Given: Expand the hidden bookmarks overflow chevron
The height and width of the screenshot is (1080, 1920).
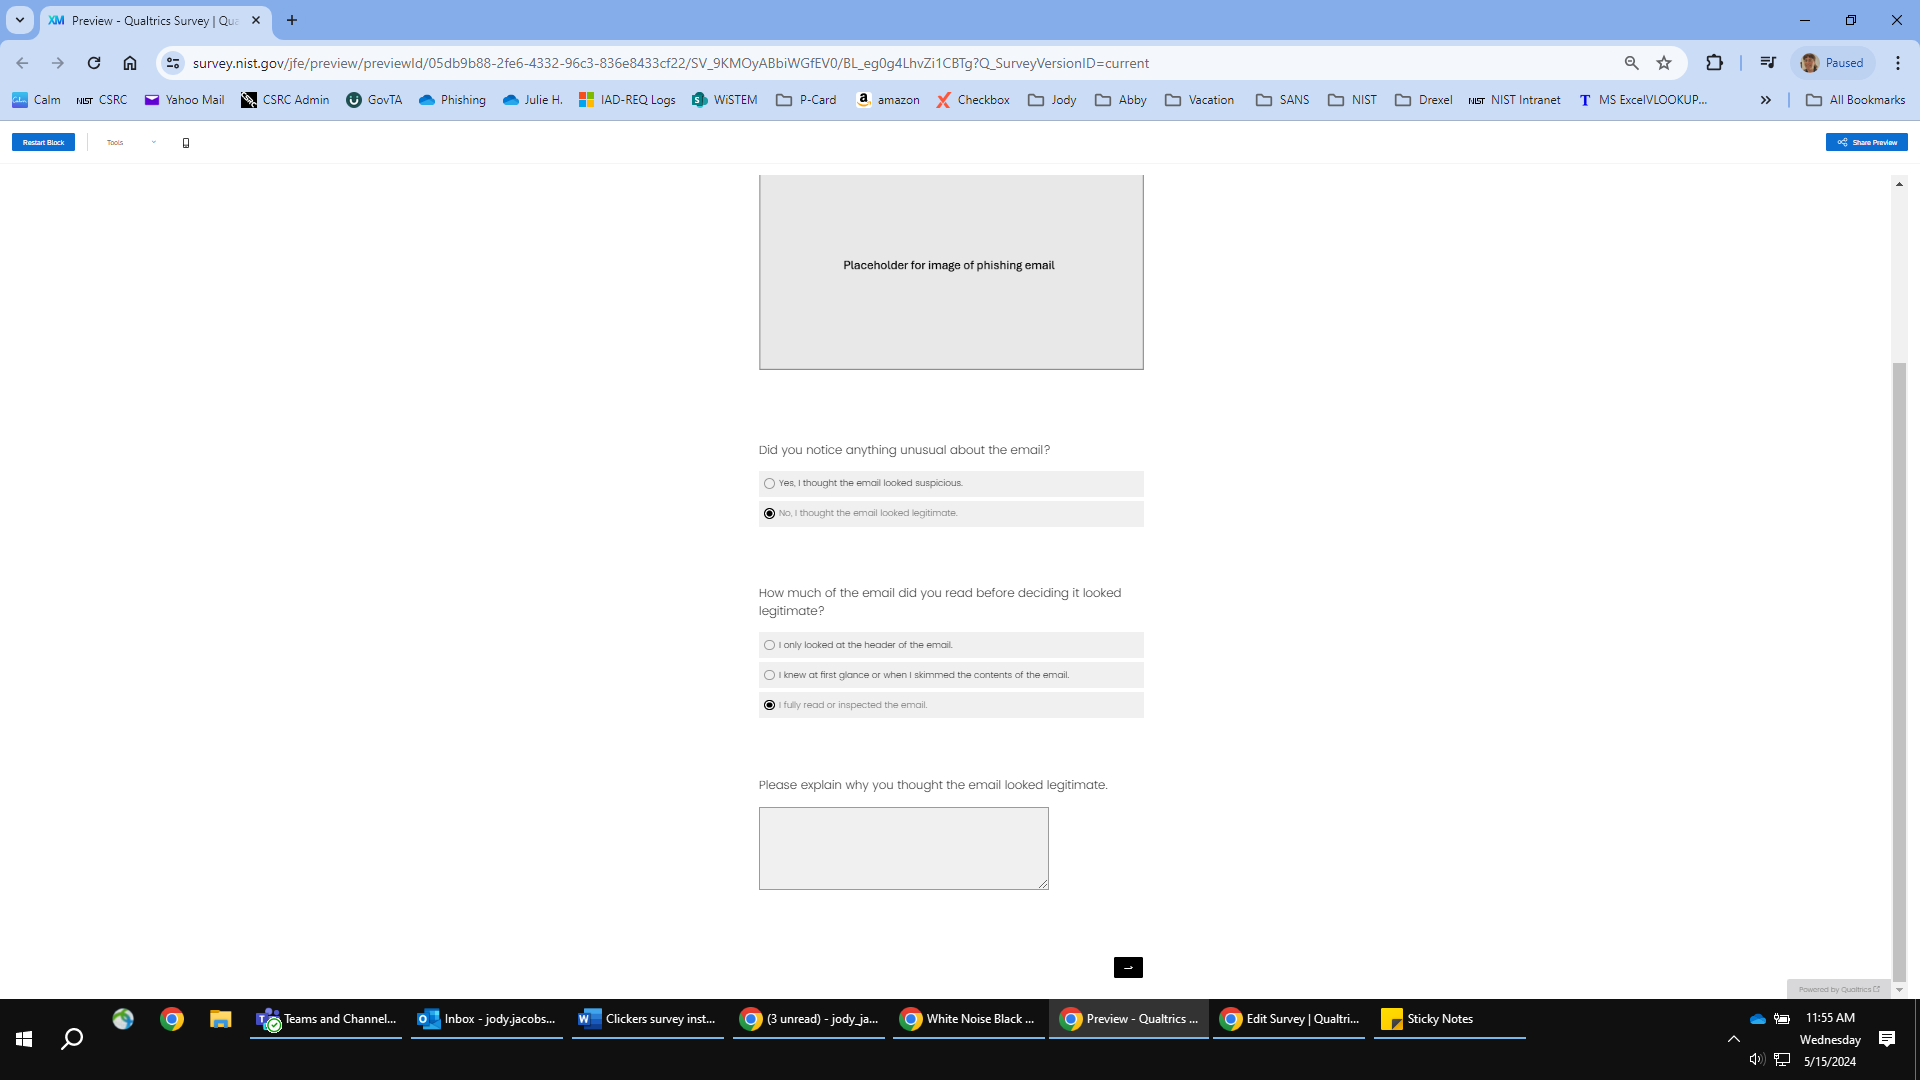Looking at the screenshot, I should (x=1766, y=100).
